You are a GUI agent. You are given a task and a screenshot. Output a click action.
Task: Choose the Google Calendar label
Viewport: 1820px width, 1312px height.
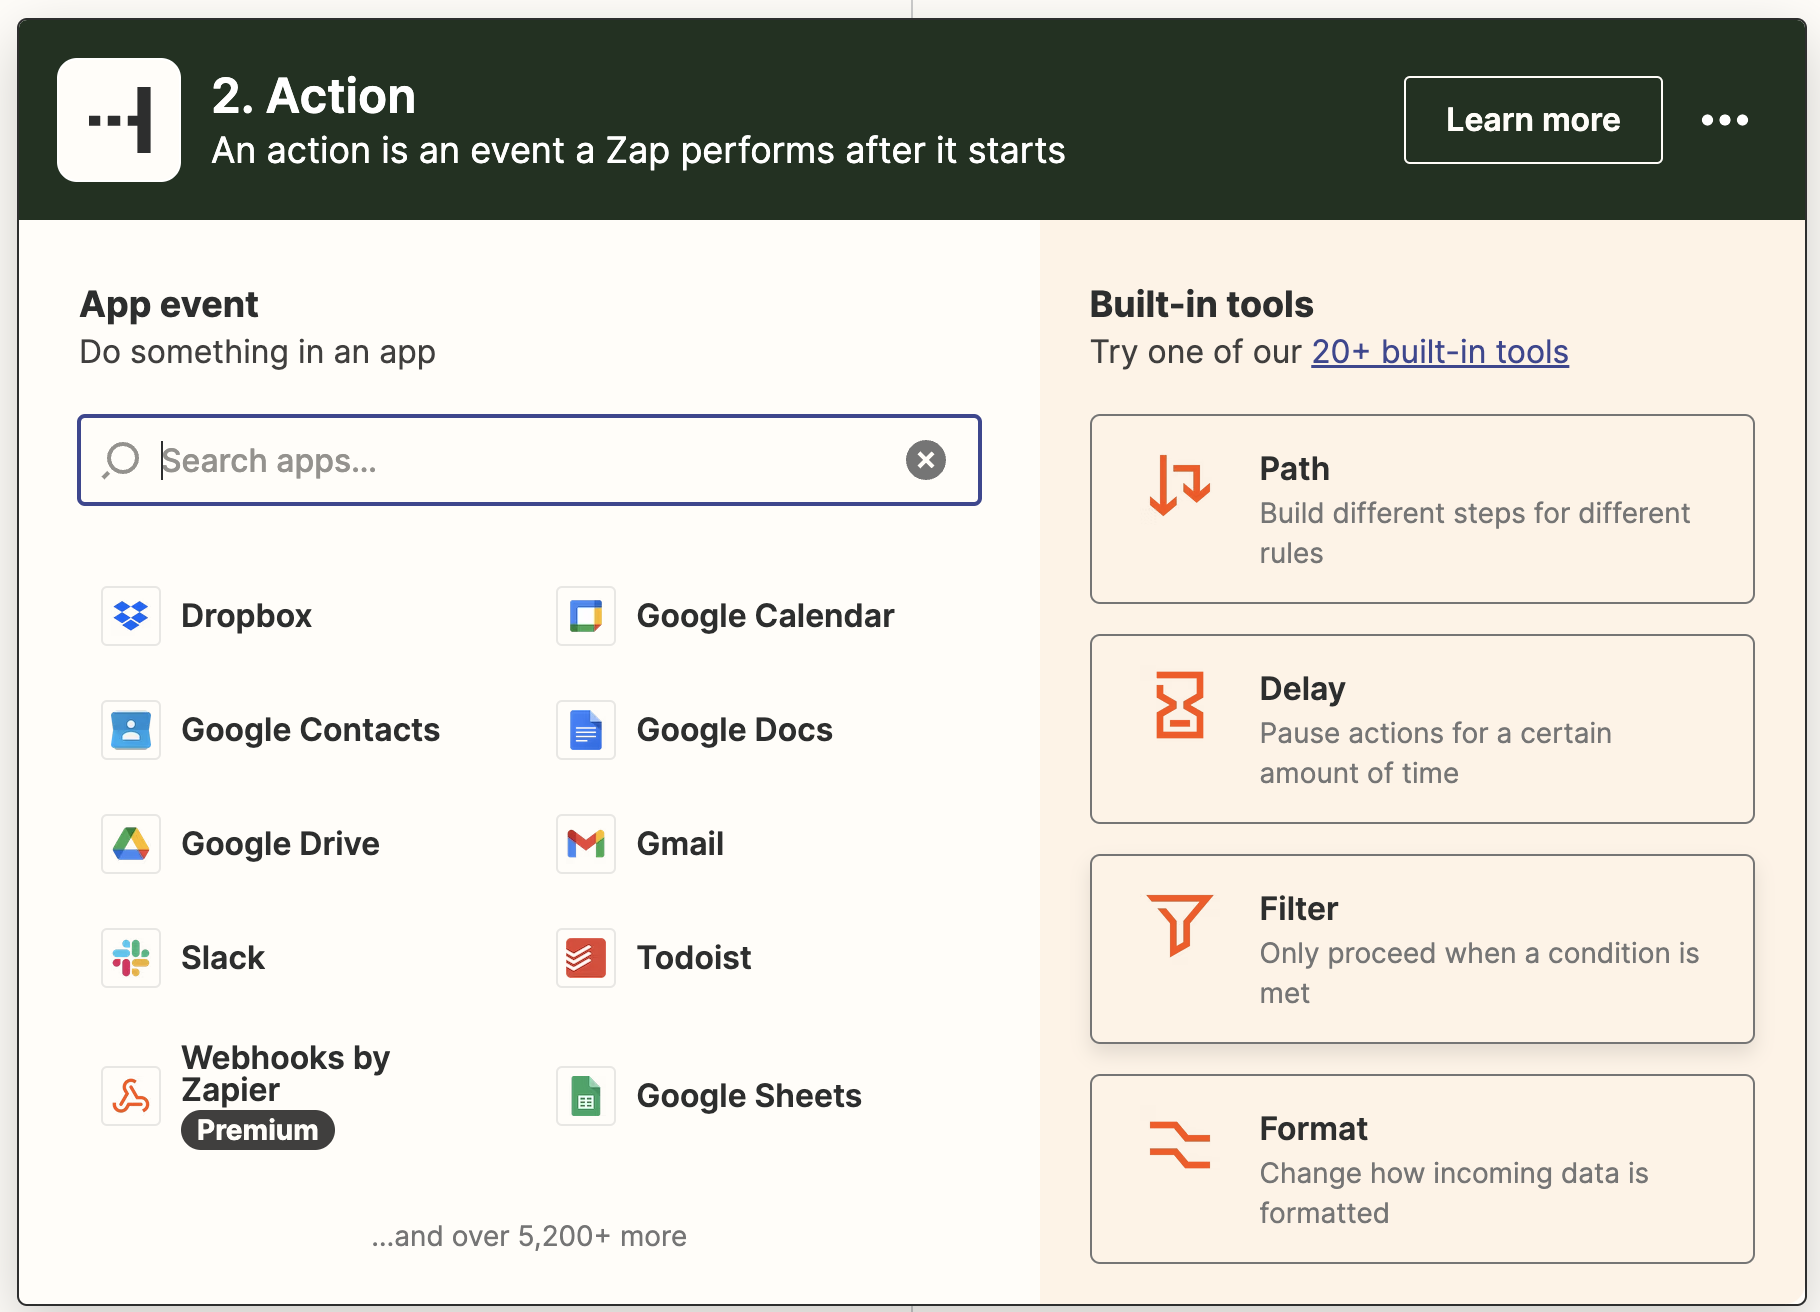coord(765,616)
